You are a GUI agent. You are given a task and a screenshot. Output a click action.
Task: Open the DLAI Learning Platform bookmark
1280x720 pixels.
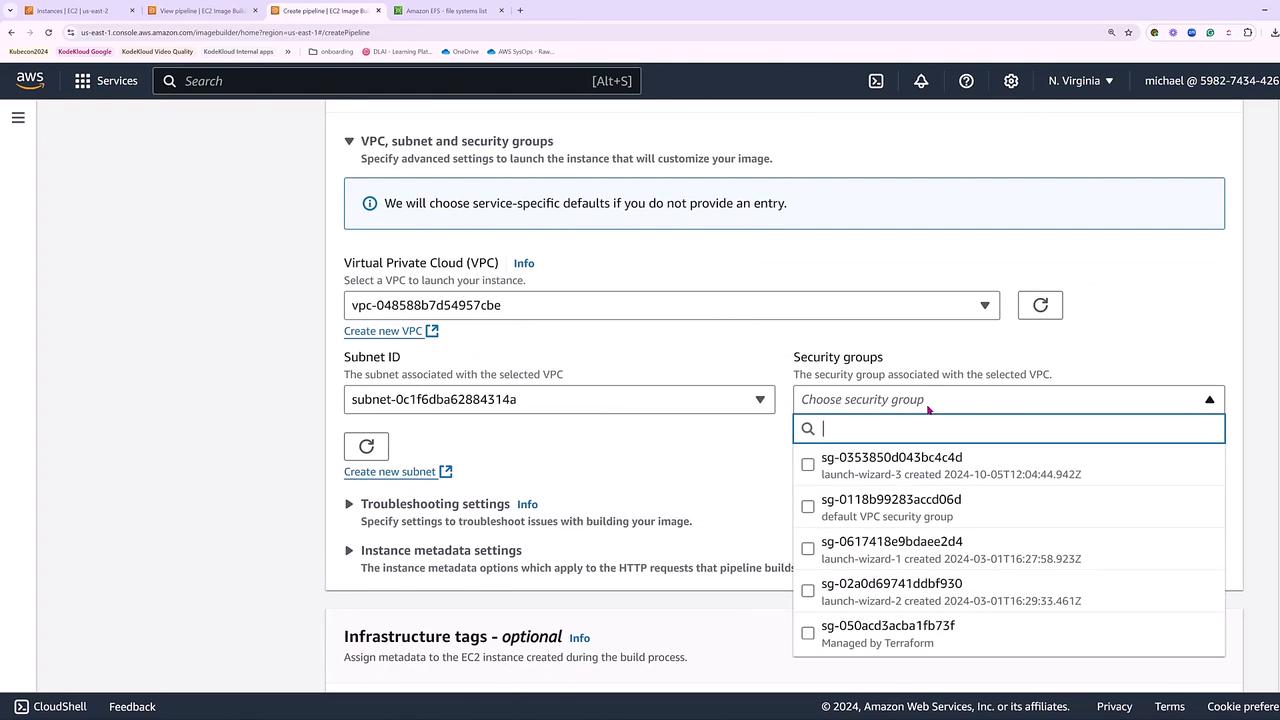click(397, 51)
